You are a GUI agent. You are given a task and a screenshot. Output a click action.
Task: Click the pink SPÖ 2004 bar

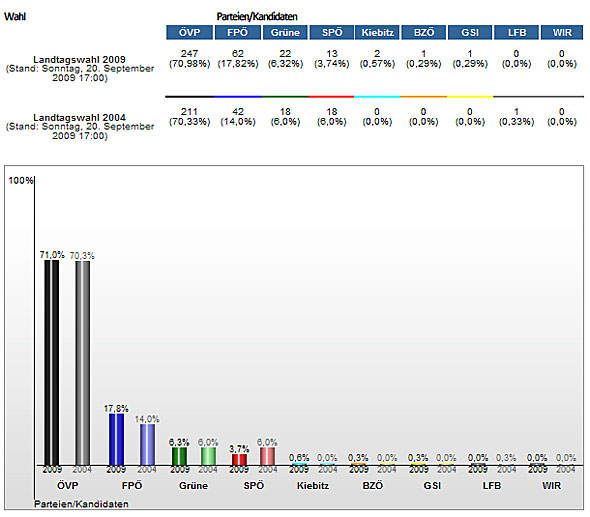267,456
